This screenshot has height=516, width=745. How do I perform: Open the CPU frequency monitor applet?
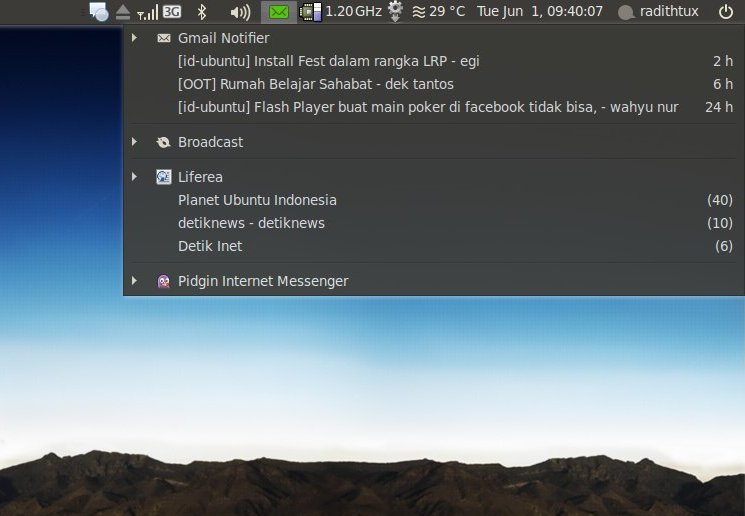311,12
